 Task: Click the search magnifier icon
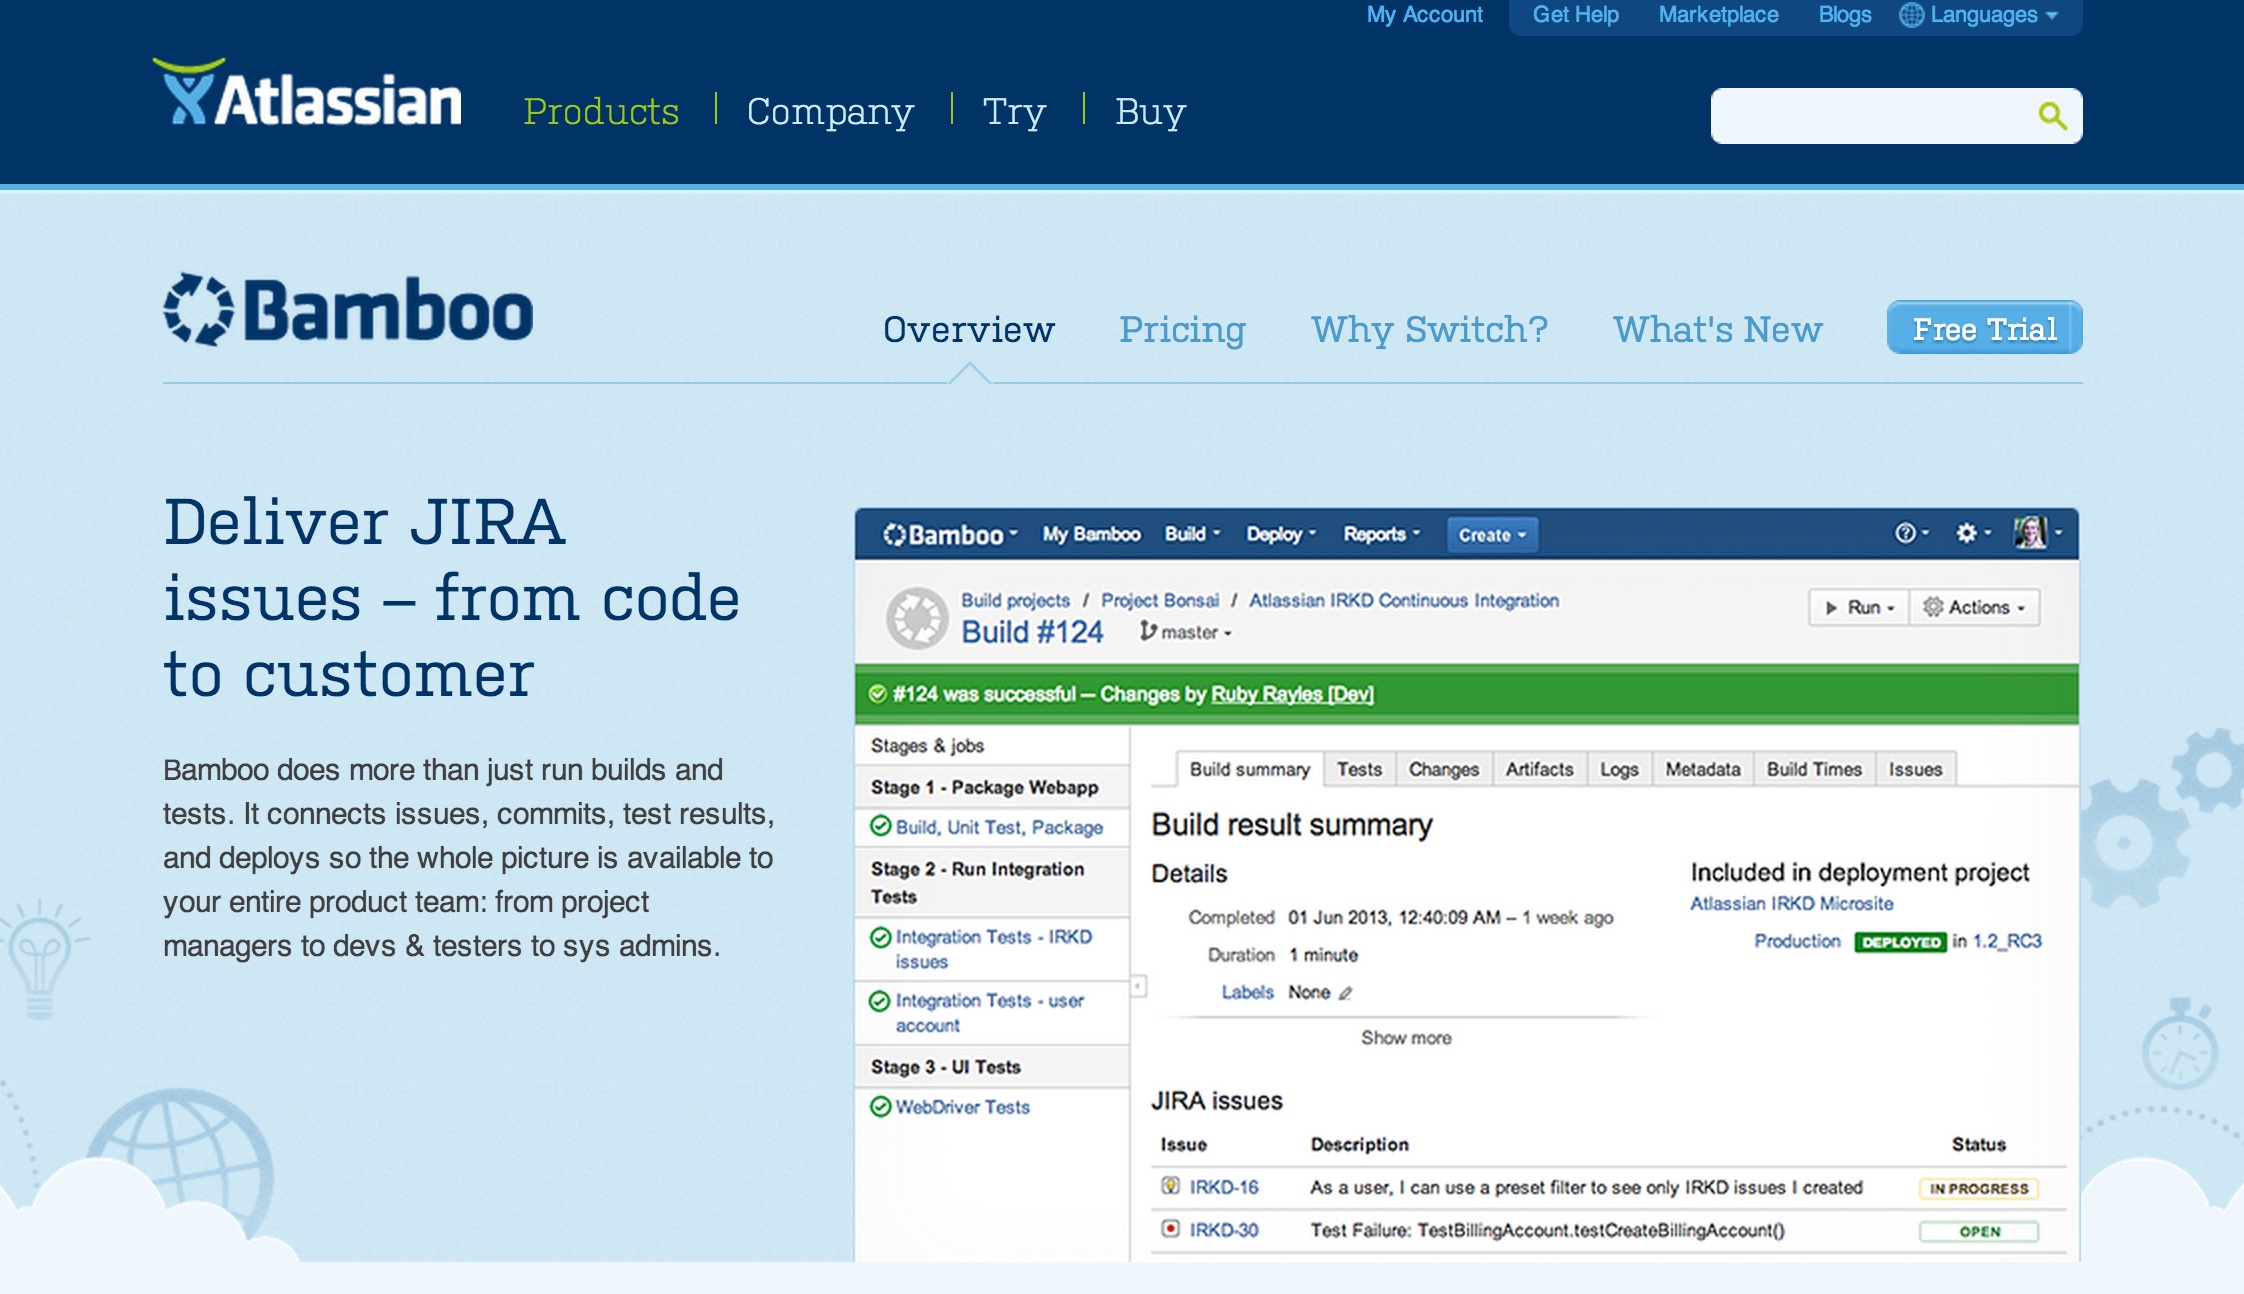(x=2052, y=116)
